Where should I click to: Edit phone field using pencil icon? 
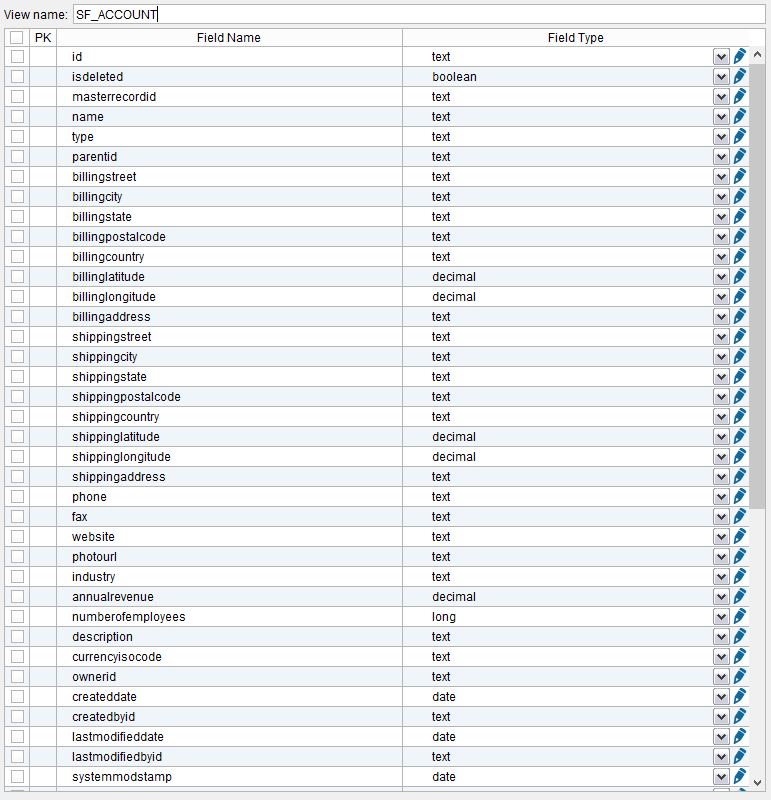(x=739, y=496)
